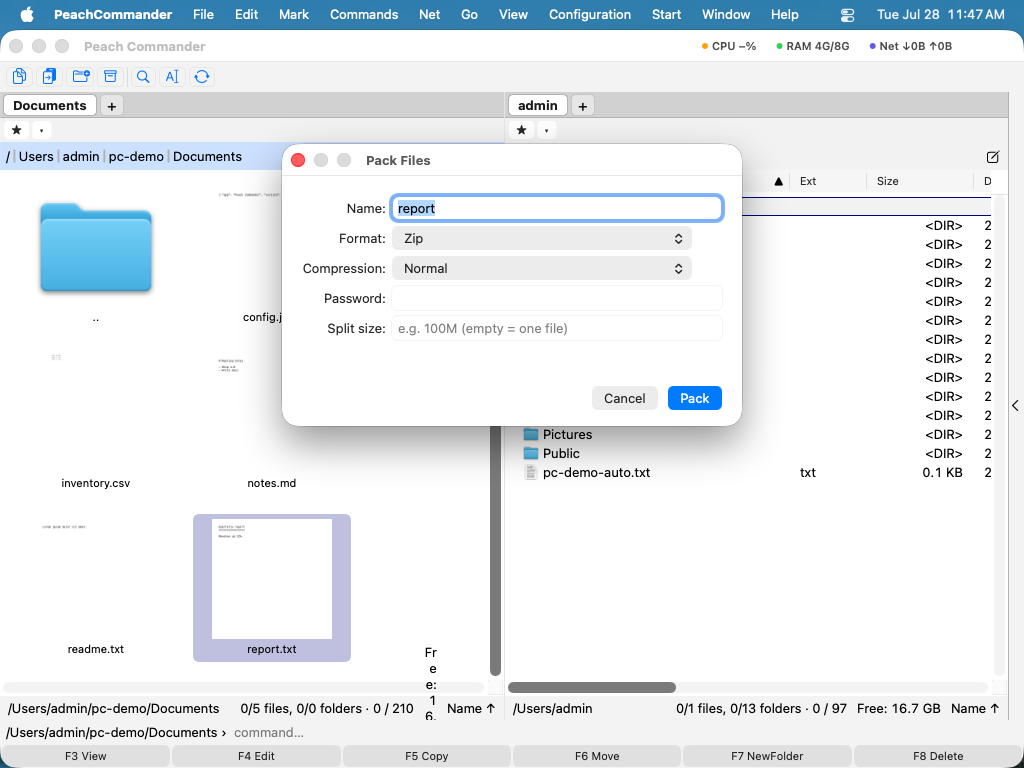Click the Copy files toolbar icon
Screen dimensions: 1024x768
[20, 76]
